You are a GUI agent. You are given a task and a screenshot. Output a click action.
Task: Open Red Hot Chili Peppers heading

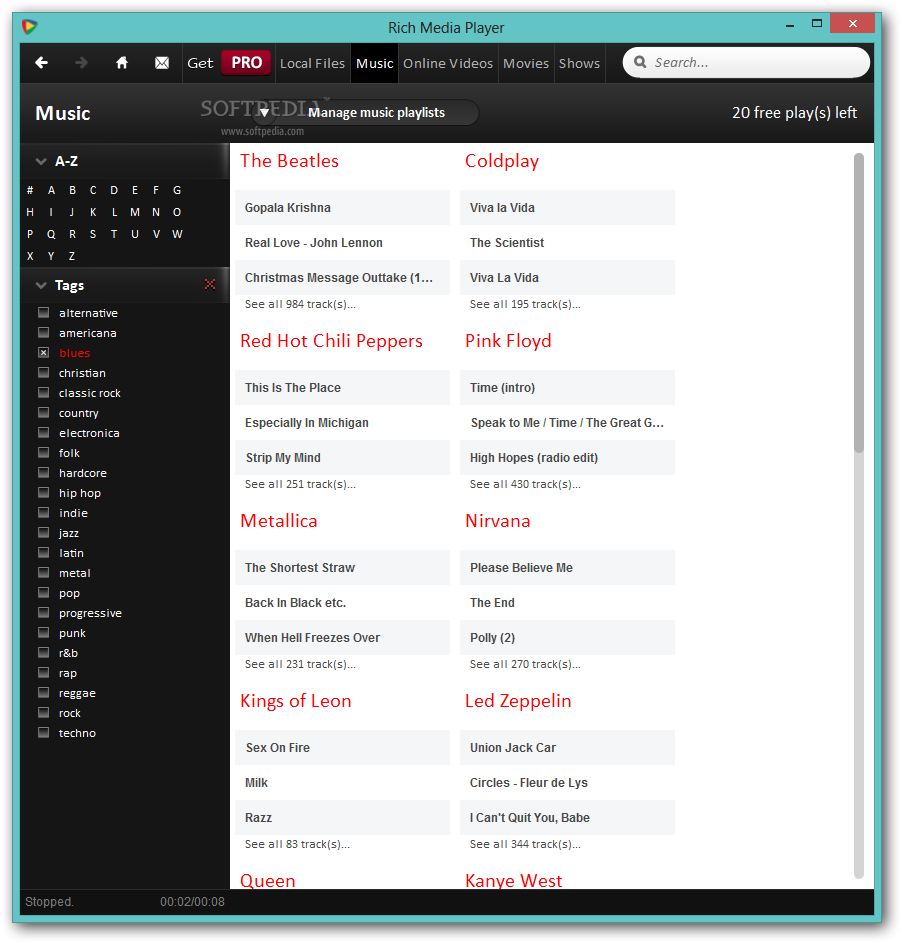[331, 341]
